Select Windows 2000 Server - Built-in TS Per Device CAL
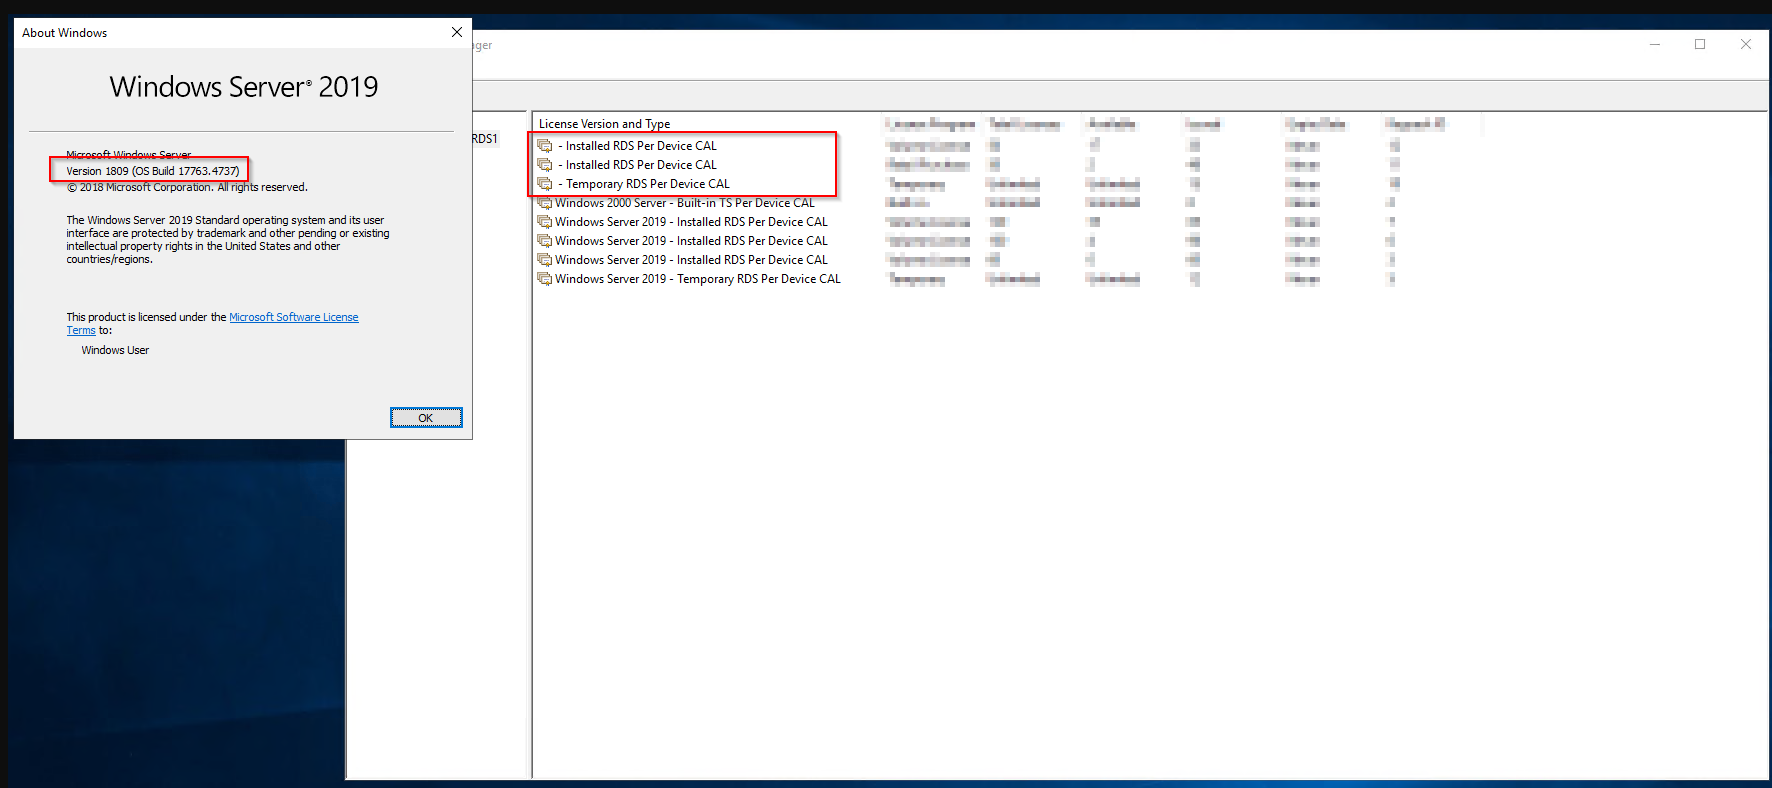Image resolution: width=1772 pixels, height=788 pixels. tap(685, 203)
